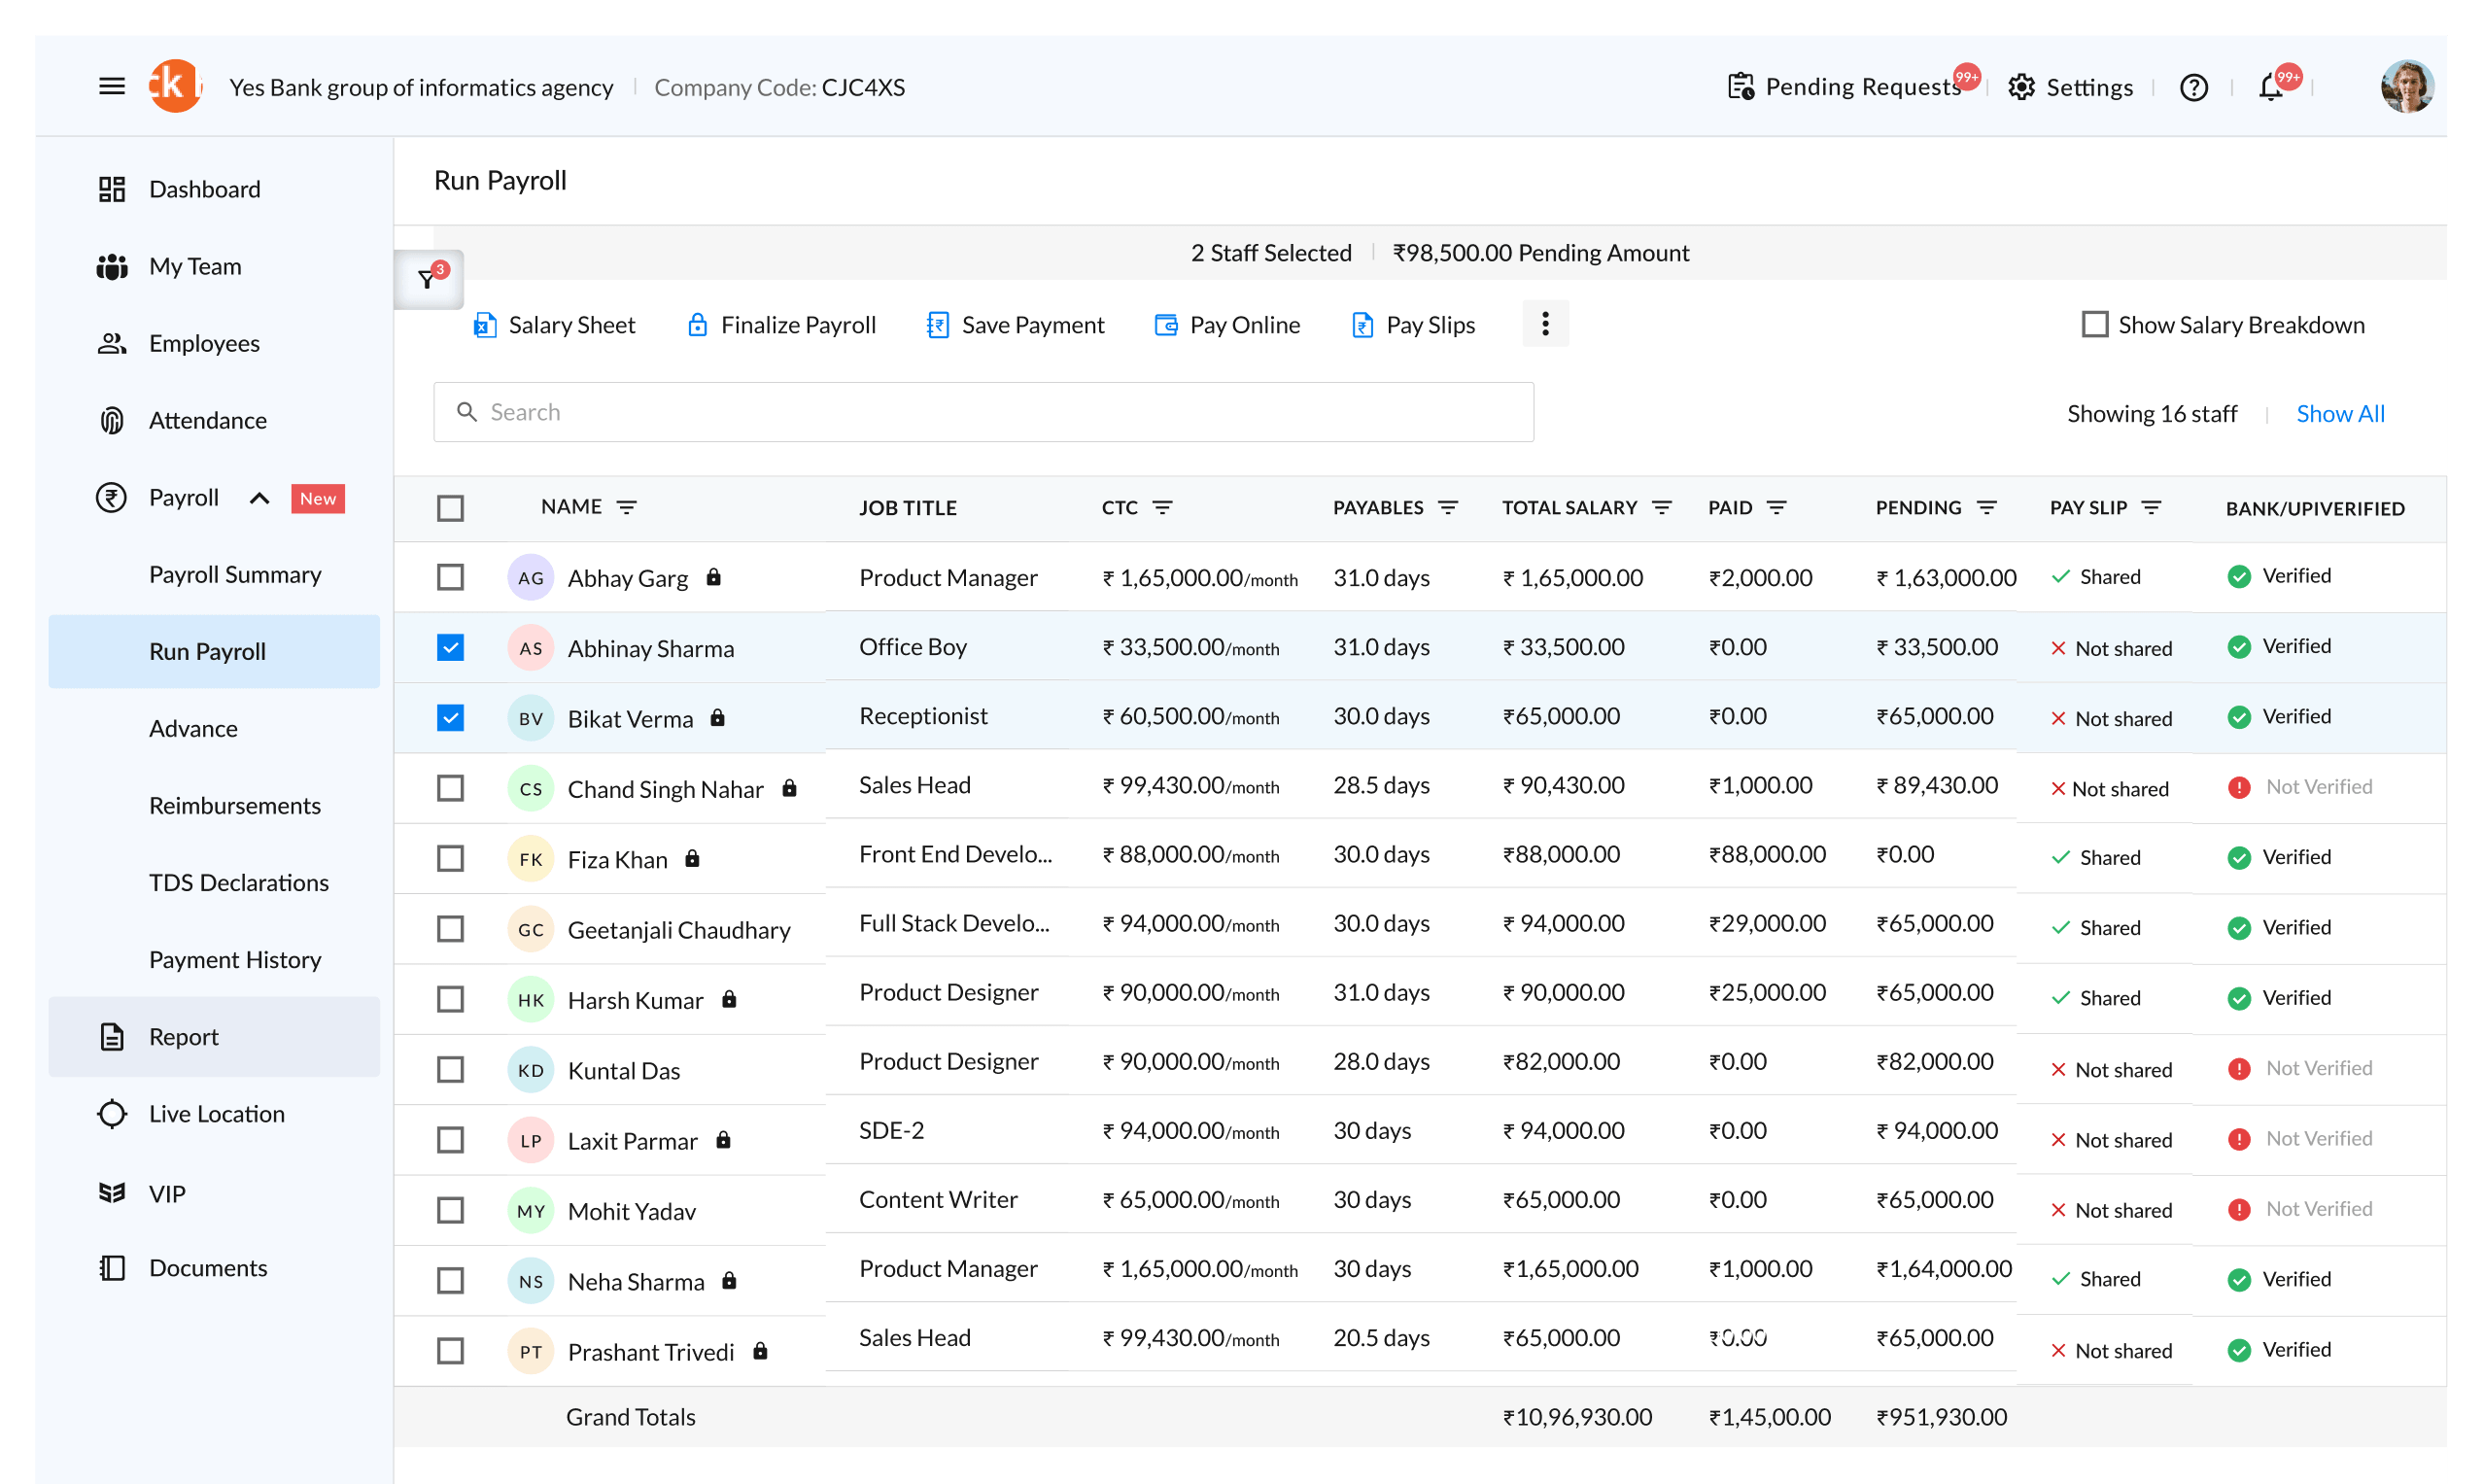Open the PENDING column filter
2483x1484 pixels.
click(x=1986, y=508)
